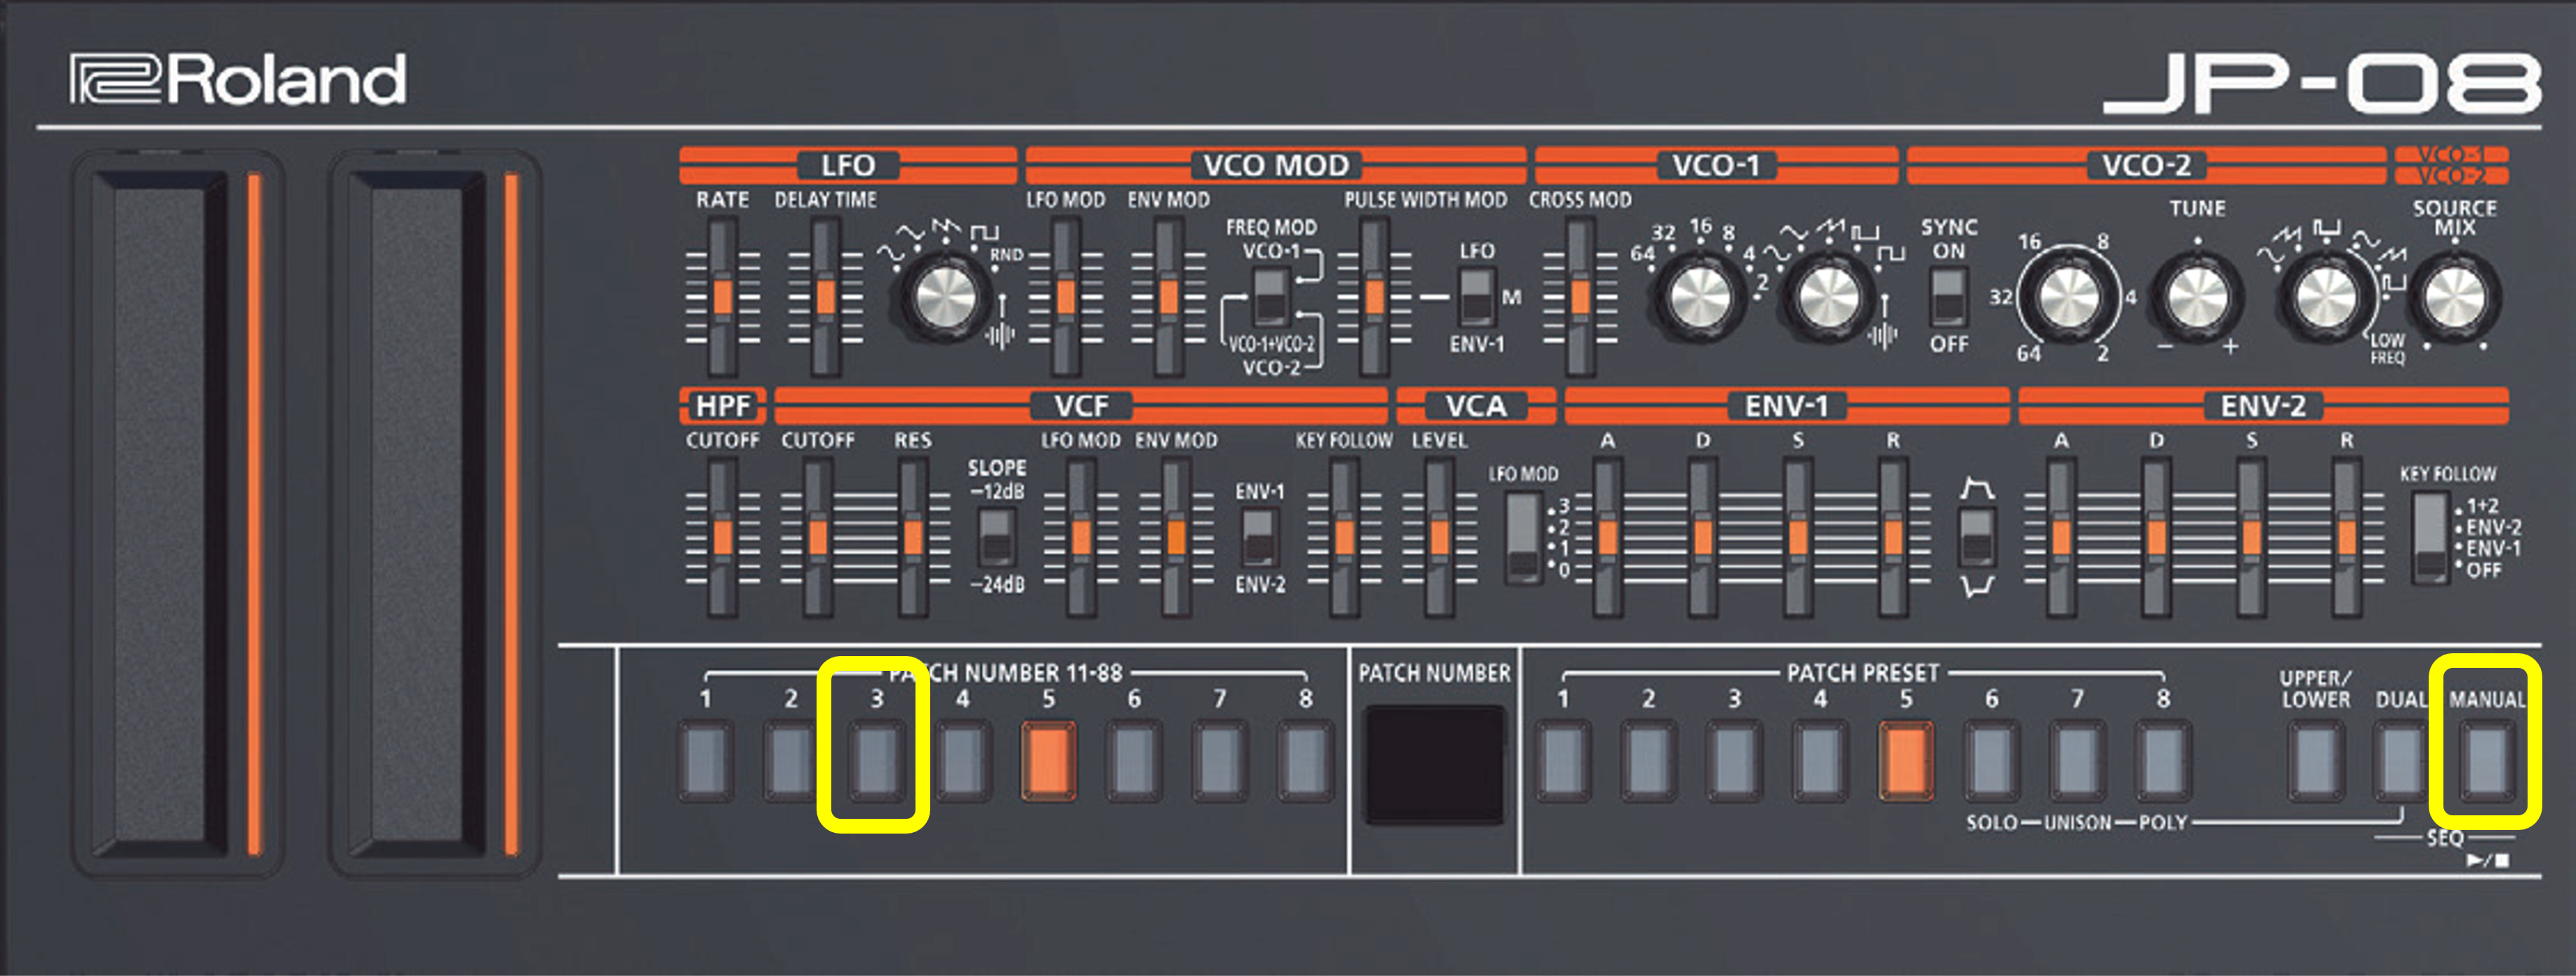2576x976 pixels.
Task: Select Patch Number bank button 8
Action: 1305,761
